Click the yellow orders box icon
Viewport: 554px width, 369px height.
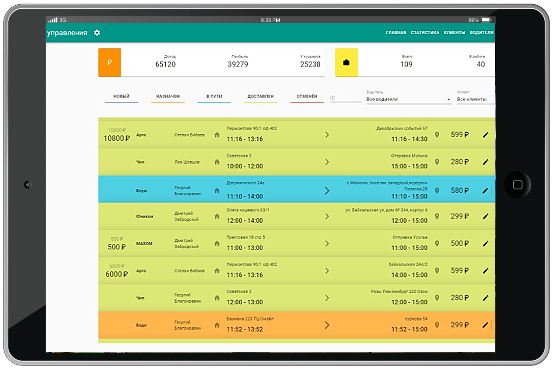click(346, 62)
